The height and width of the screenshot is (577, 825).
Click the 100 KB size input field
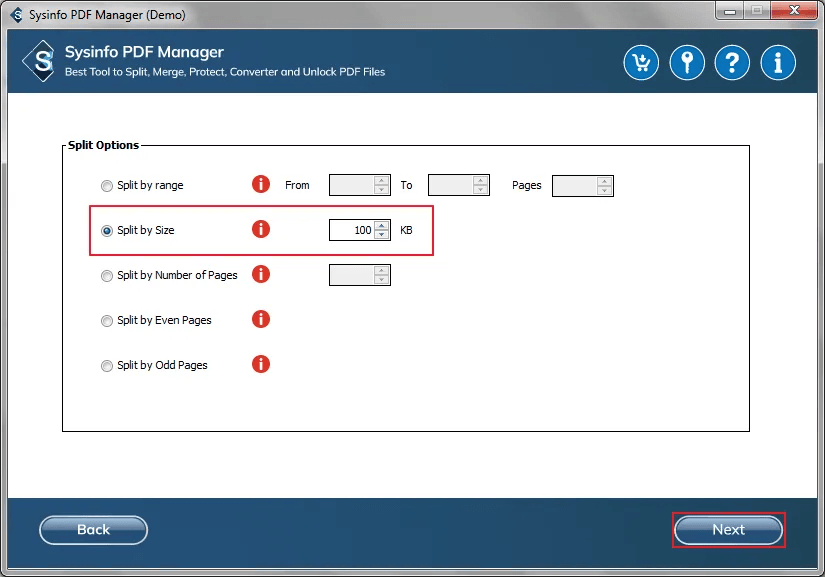point(351,230)
